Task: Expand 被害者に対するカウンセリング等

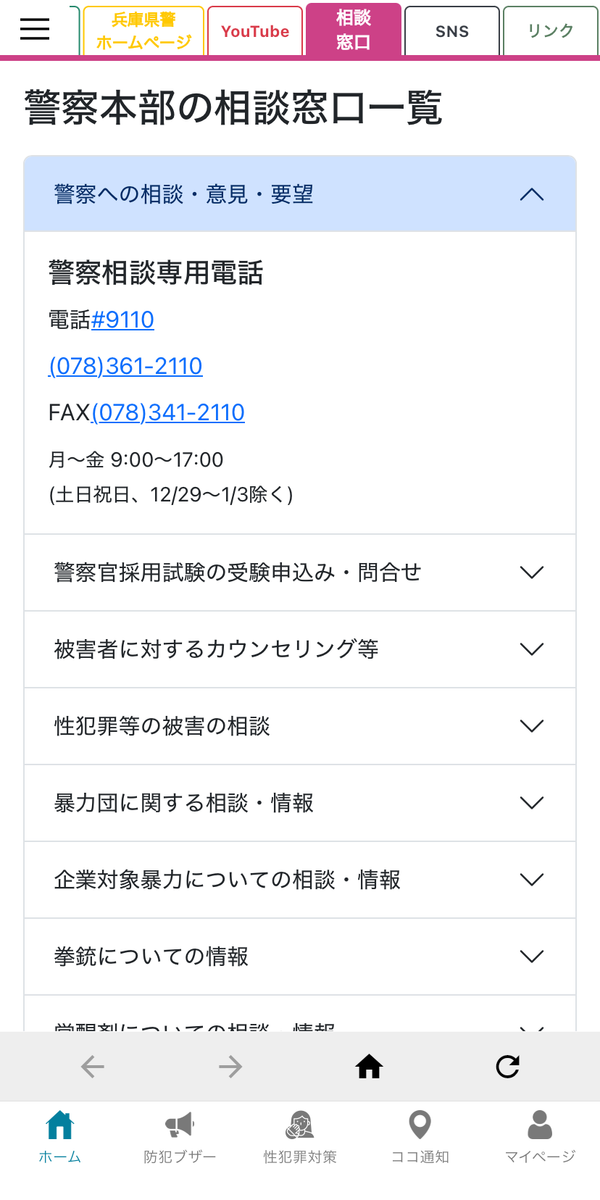Action: tap(300, 649)
